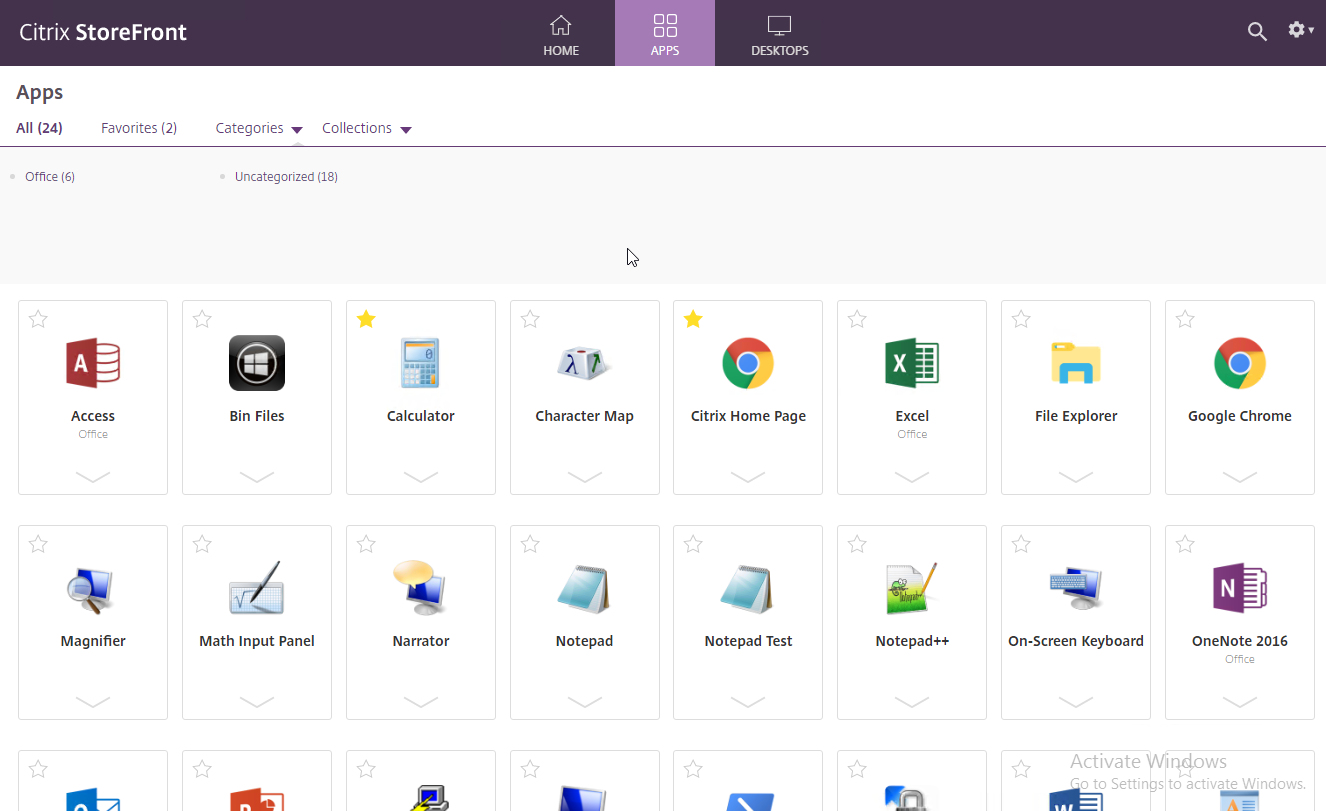Image resolution: width=1326 pixels, height=811 pixels.
Task: Launch the On-Screen Keyboard icon
Action: click(1076, 588)
